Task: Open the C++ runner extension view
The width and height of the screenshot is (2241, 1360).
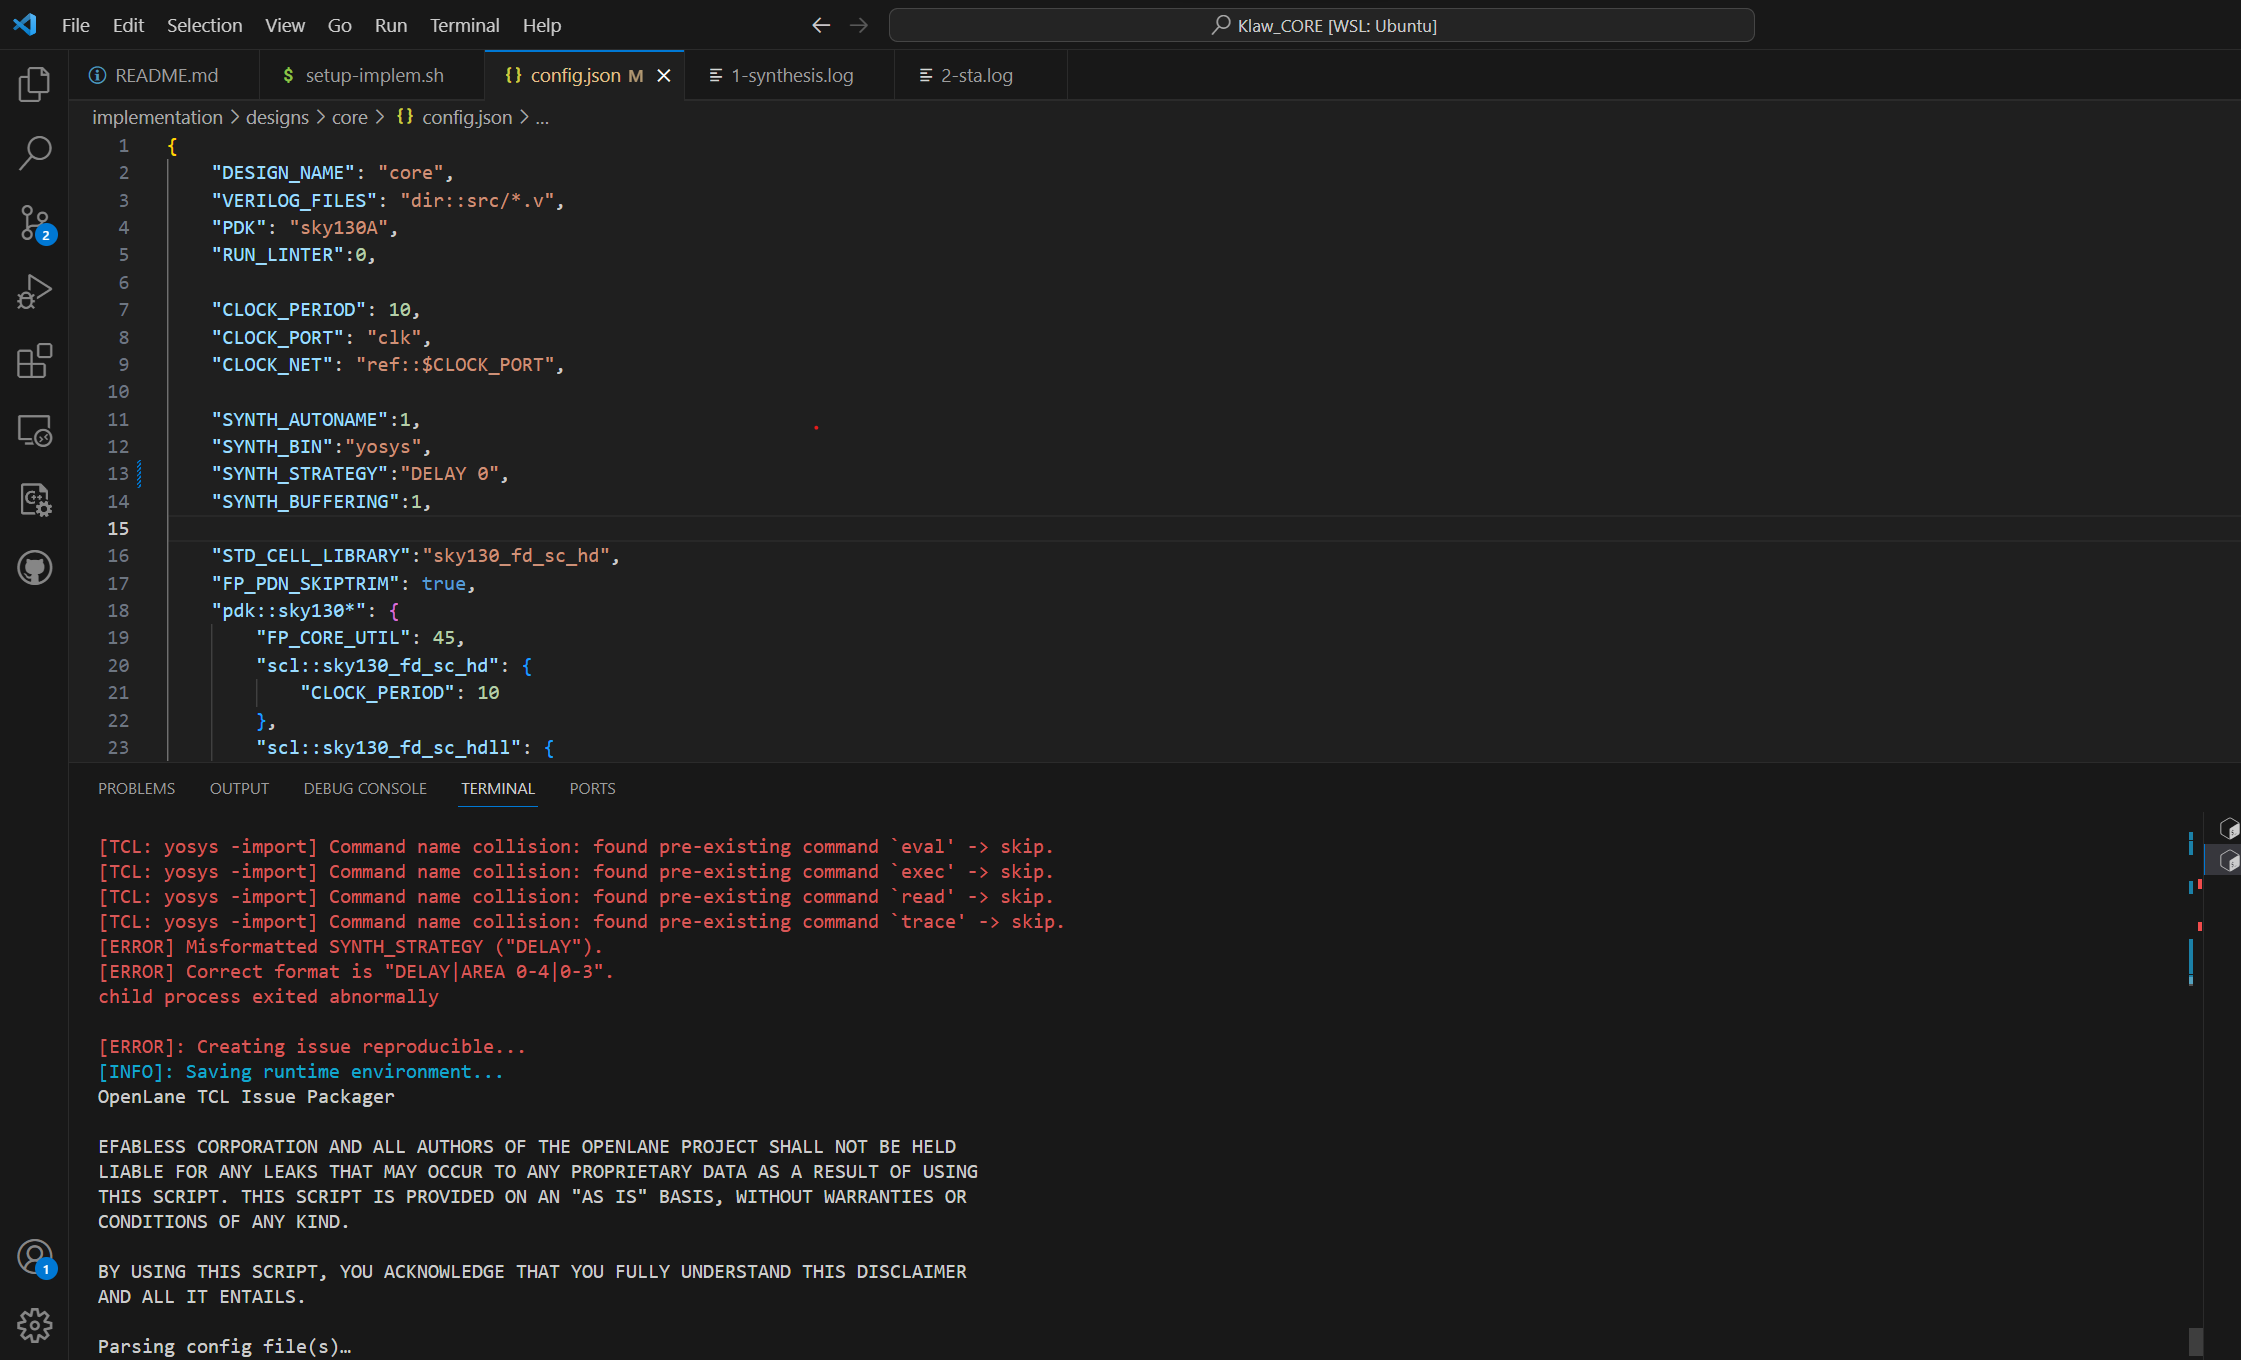Action: tap(34, 499)
